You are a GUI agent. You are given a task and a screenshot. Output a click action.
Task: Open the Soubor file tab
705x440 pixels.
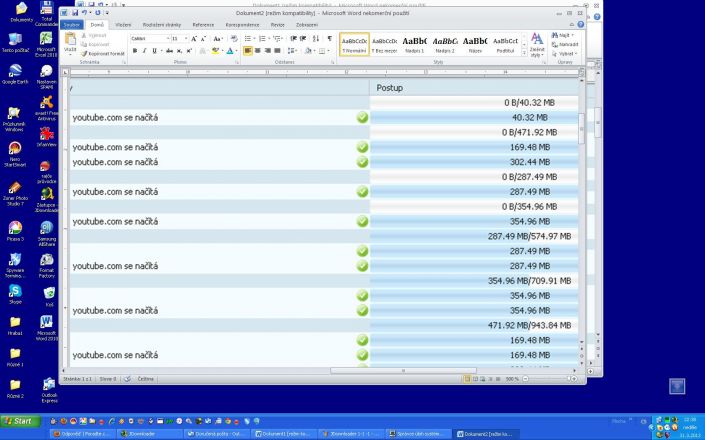[x=71, y=25]
